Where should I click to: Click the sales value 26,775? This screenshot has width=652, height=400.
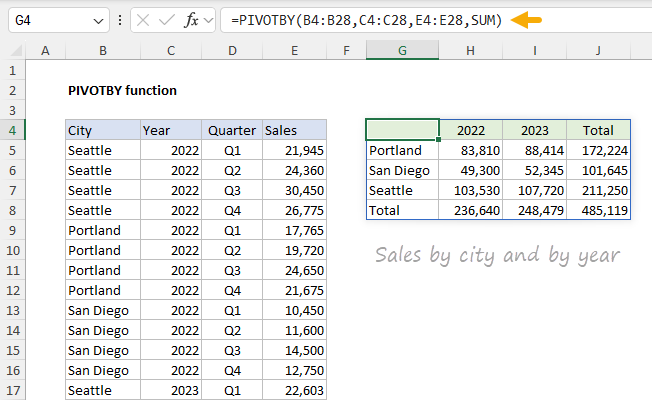click(x=294, y=210)
